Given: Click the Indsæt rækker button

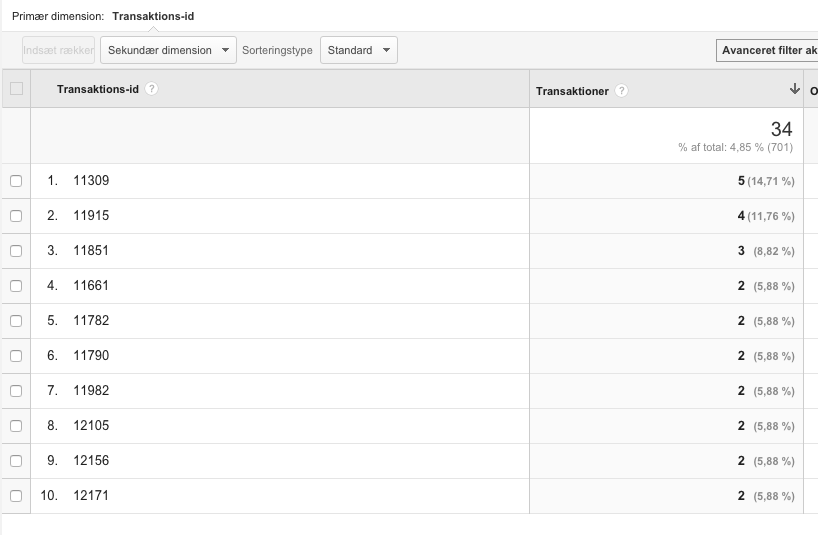Looking at the screenshot, I should point(59,50).
